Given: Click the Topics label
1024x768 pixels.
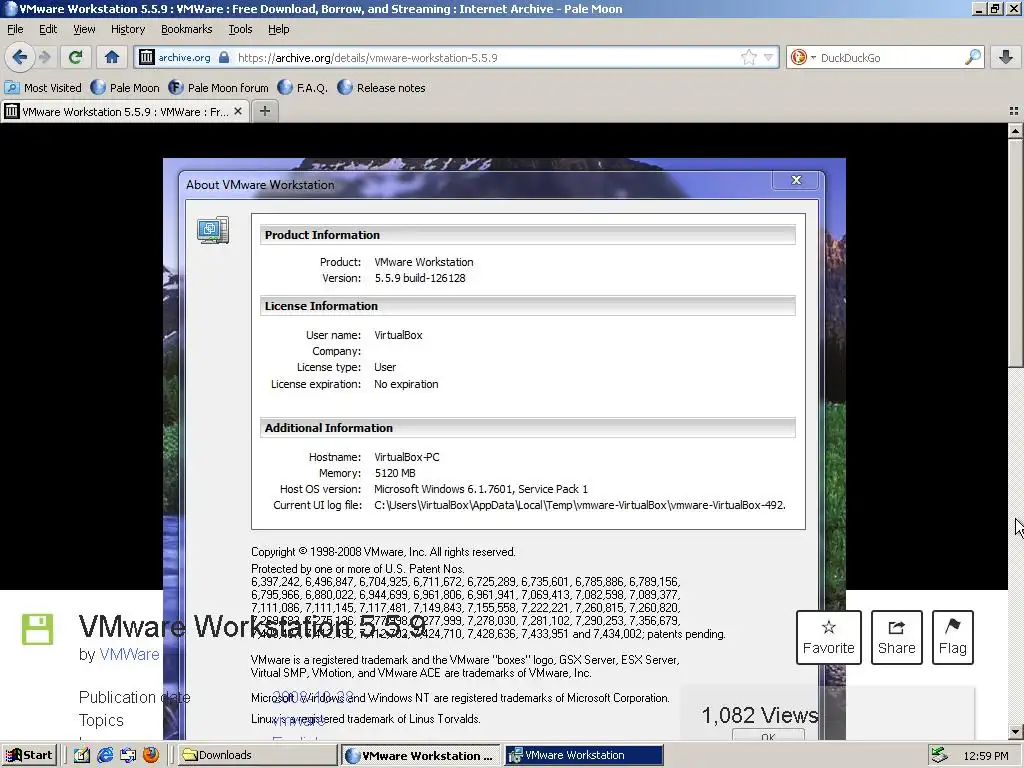Looking at the screenshot, I should (x=101, y=720).
